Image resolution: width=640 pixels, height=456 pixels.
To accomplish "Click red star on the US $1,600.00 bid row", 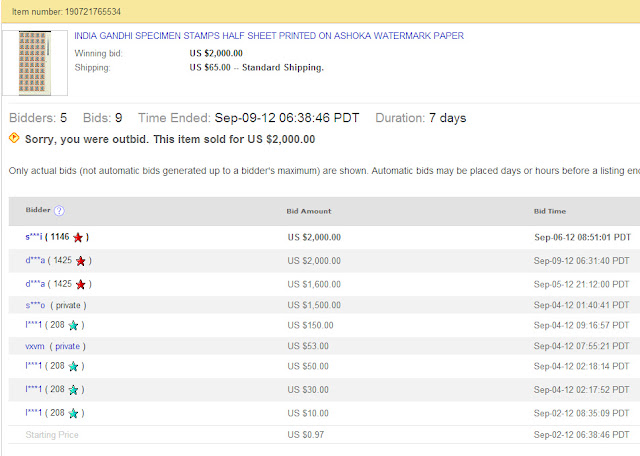I will (x=80, y=284).
